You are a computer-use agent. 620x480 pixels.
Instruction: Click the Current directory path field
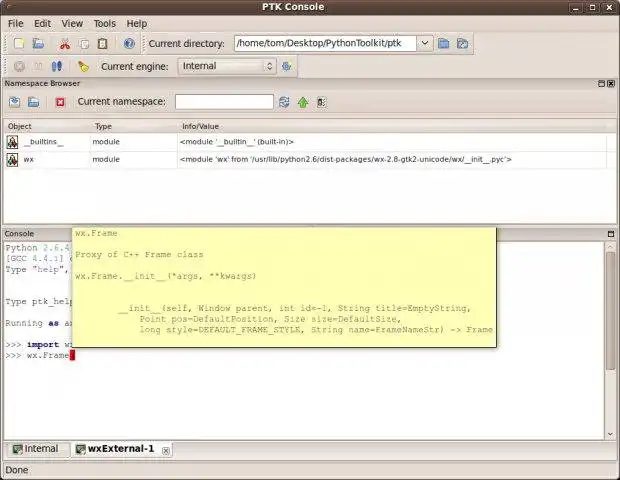pos(325,43)
